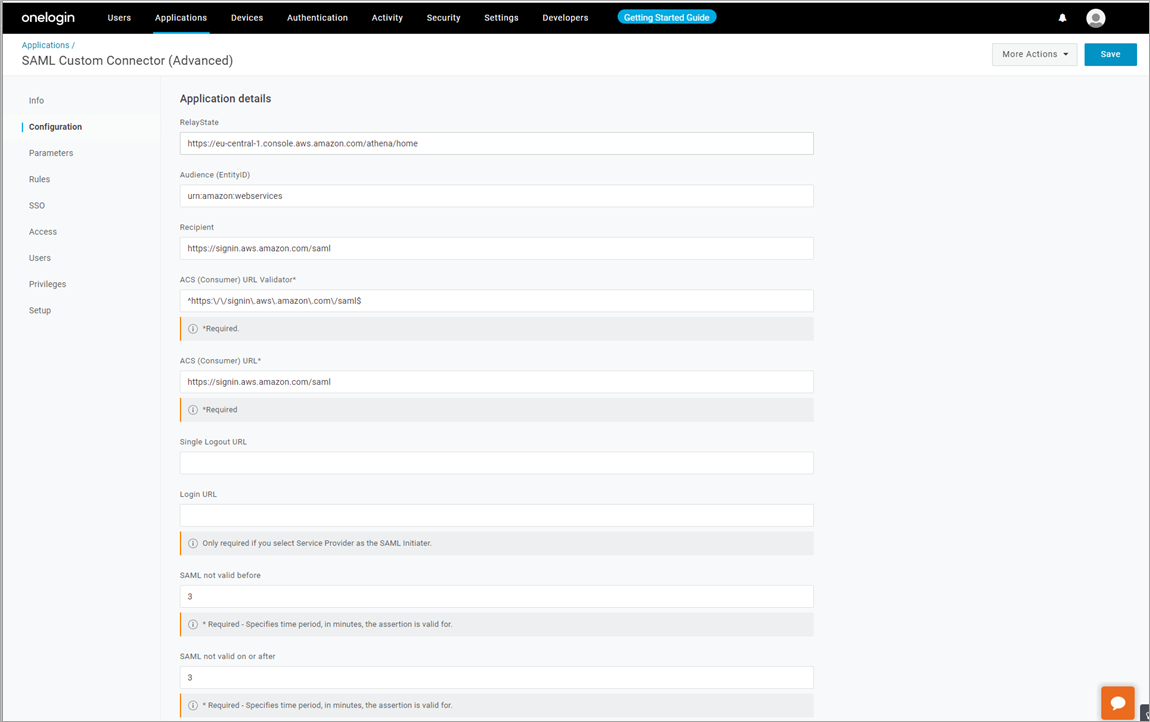Open the Users menu in top navigation
This screenshot has width=1150, height=722.
119,18
